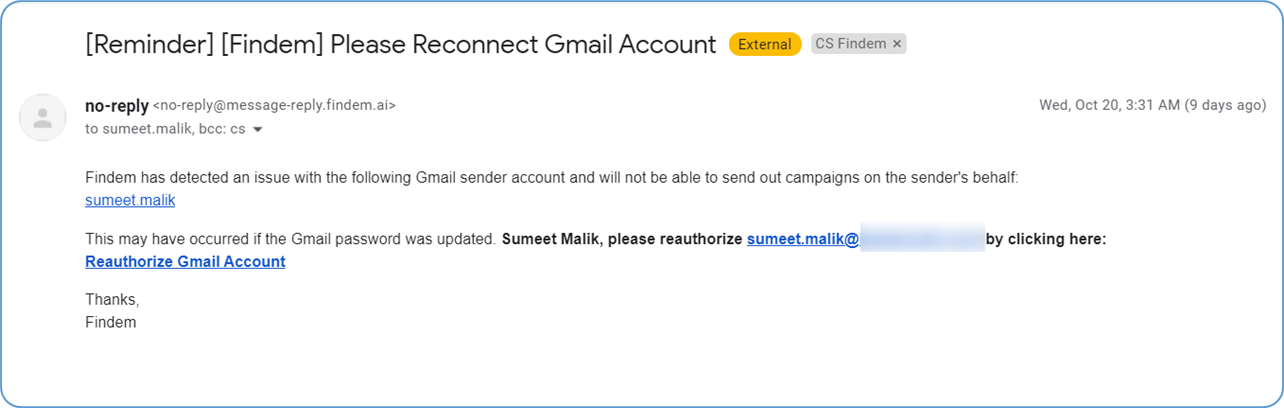Expand recipient details with the dropdown arrow
The height and width of the screenshot is (408, 1284).
[x=258, y=130]
